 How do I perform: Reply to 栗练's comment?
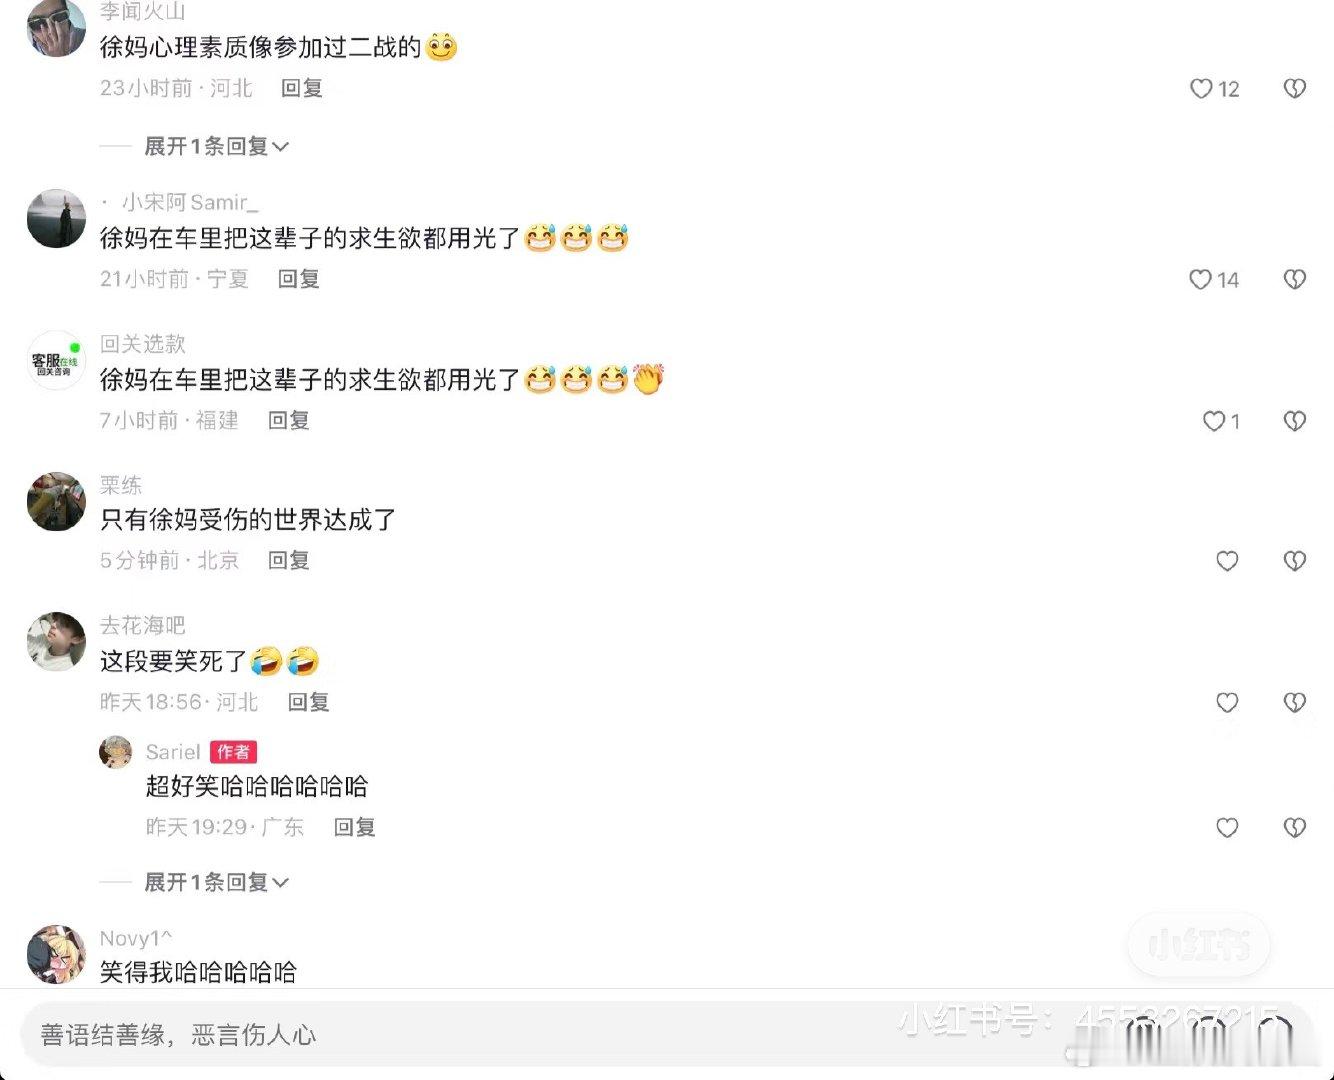[x=288, y=560]
